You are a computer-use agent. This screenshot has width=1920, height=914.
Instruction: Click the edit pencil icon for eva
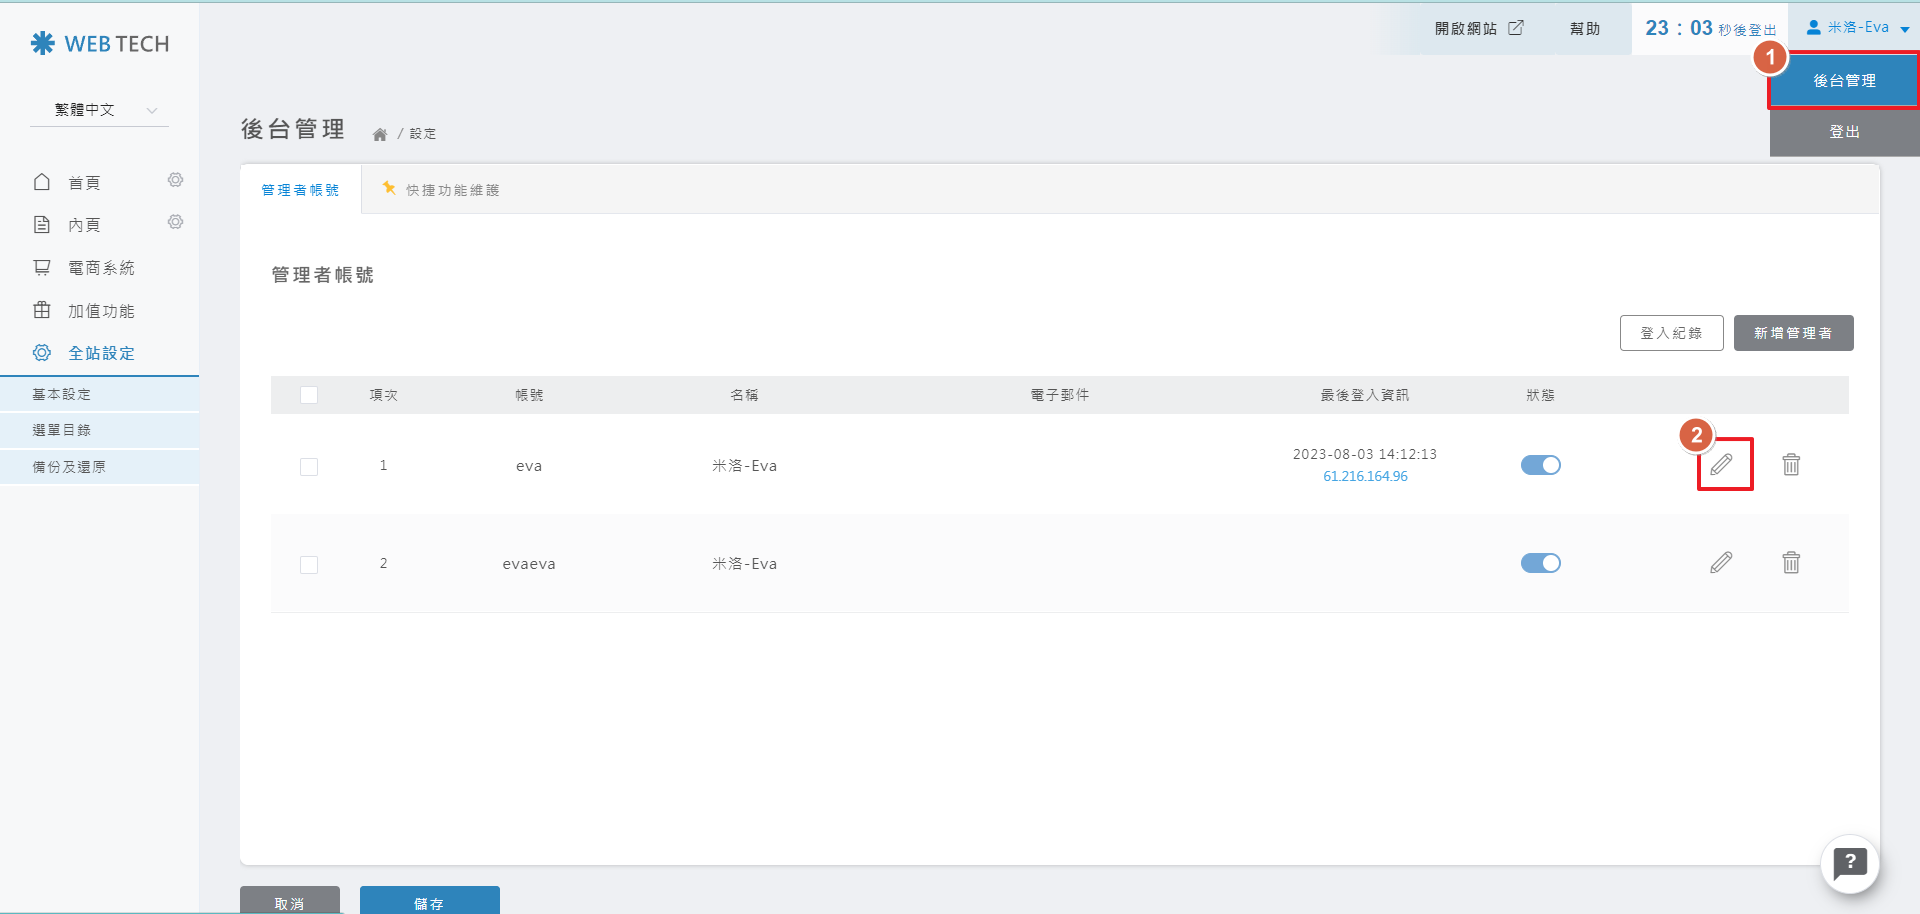click(x=1721, y=464)
